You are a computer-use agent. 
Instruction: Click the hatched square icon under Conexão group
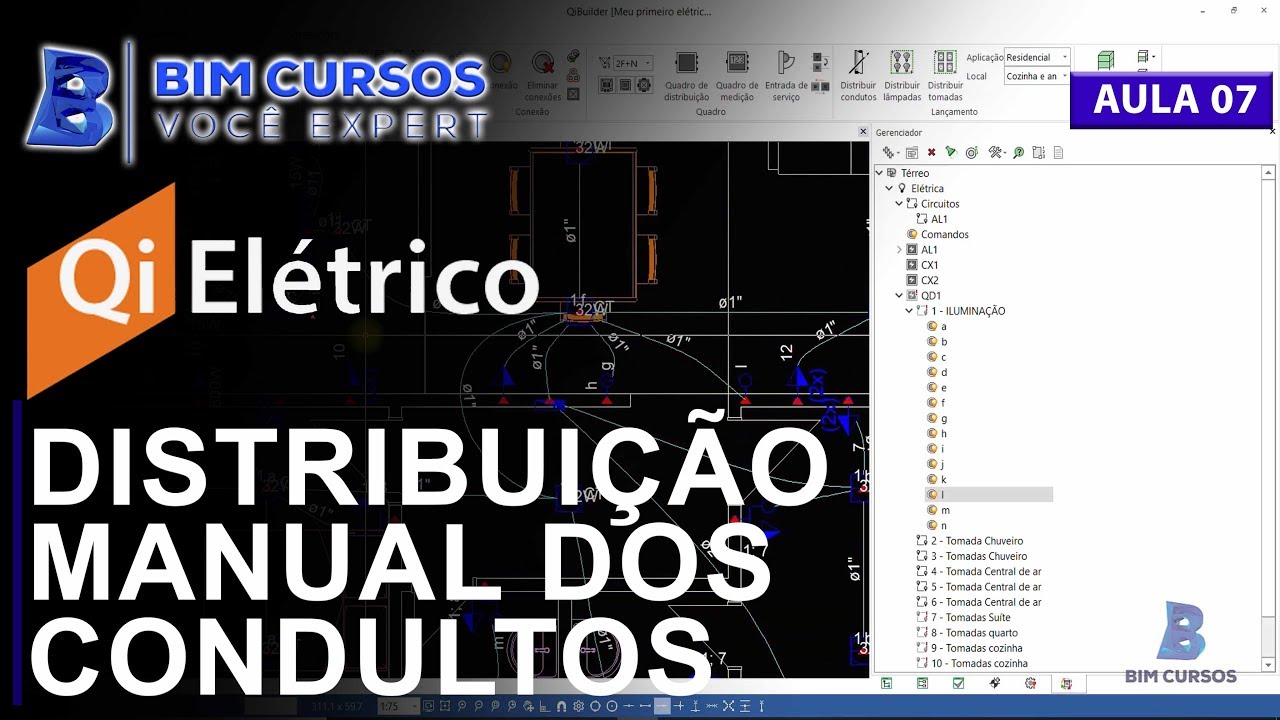click(573, 95)
